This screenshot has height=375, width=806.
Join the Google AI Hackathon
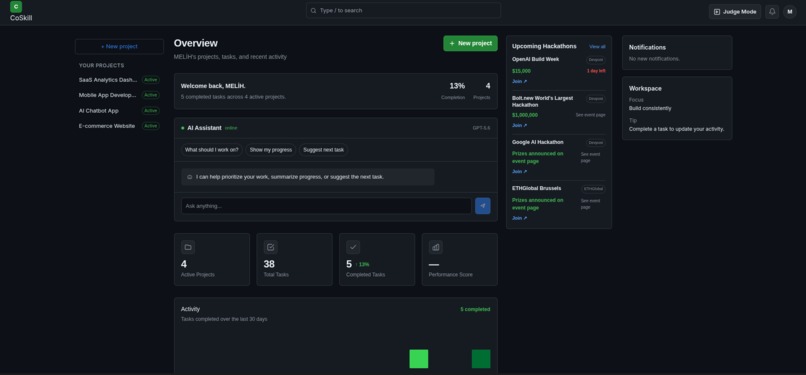click(519, 172)
